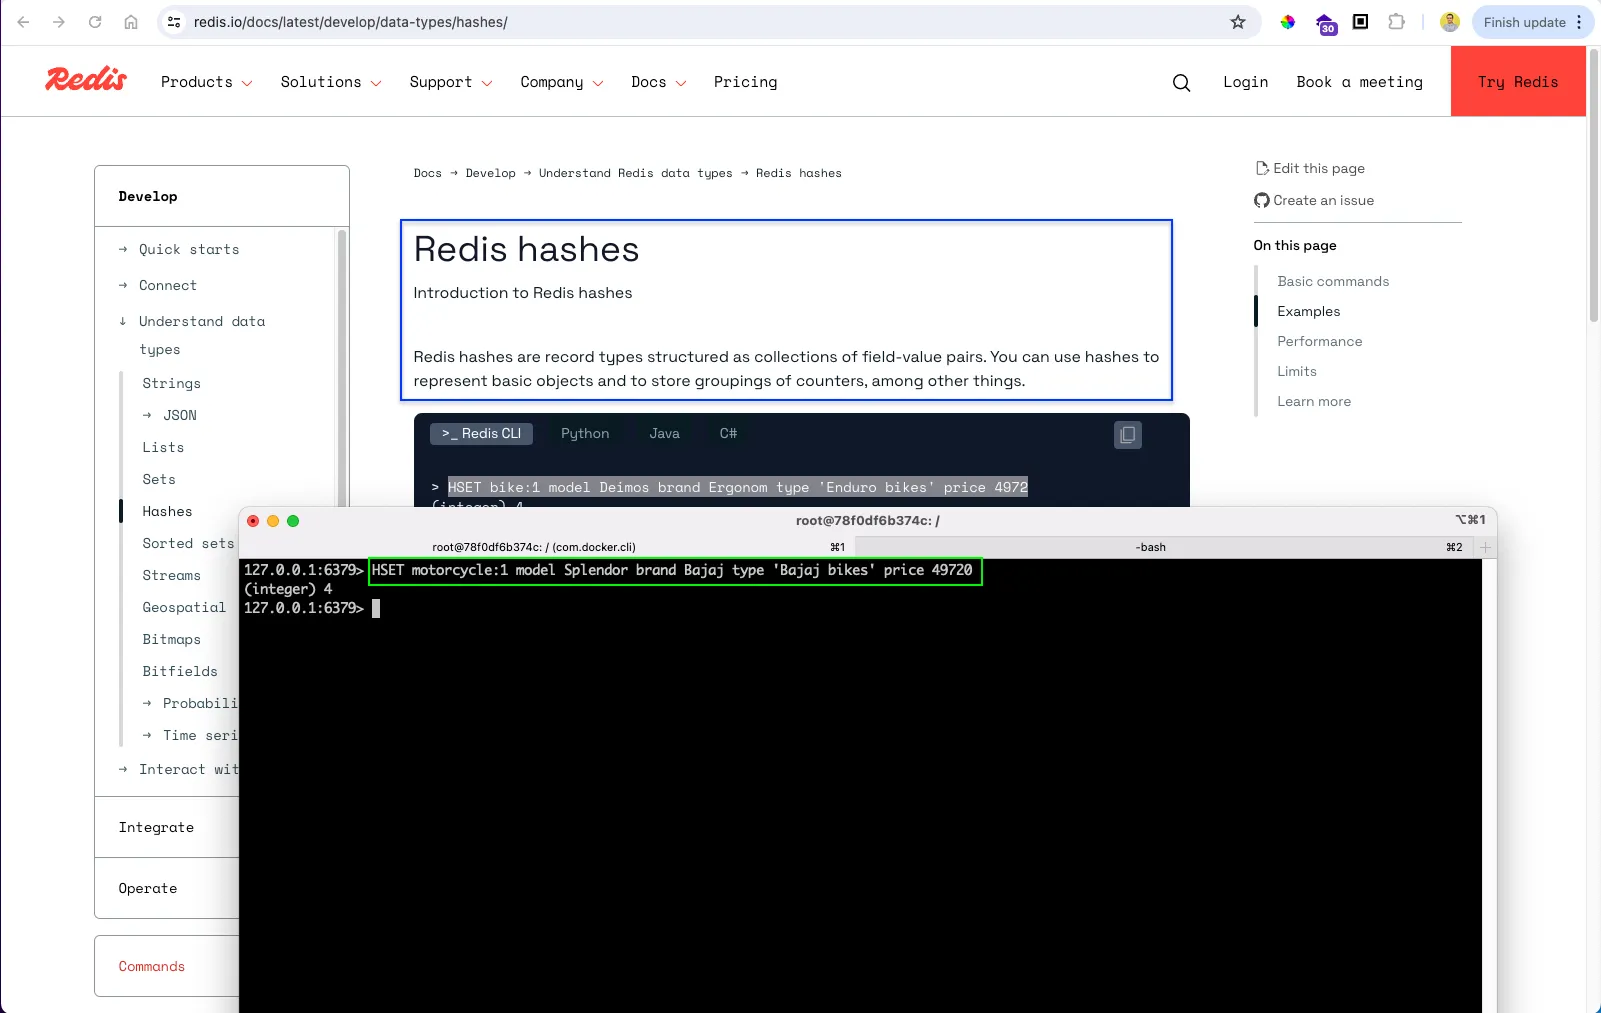Switch code sample to C# tab
The width and height of the screenshot is (1601, 1013).
point(728,433)
